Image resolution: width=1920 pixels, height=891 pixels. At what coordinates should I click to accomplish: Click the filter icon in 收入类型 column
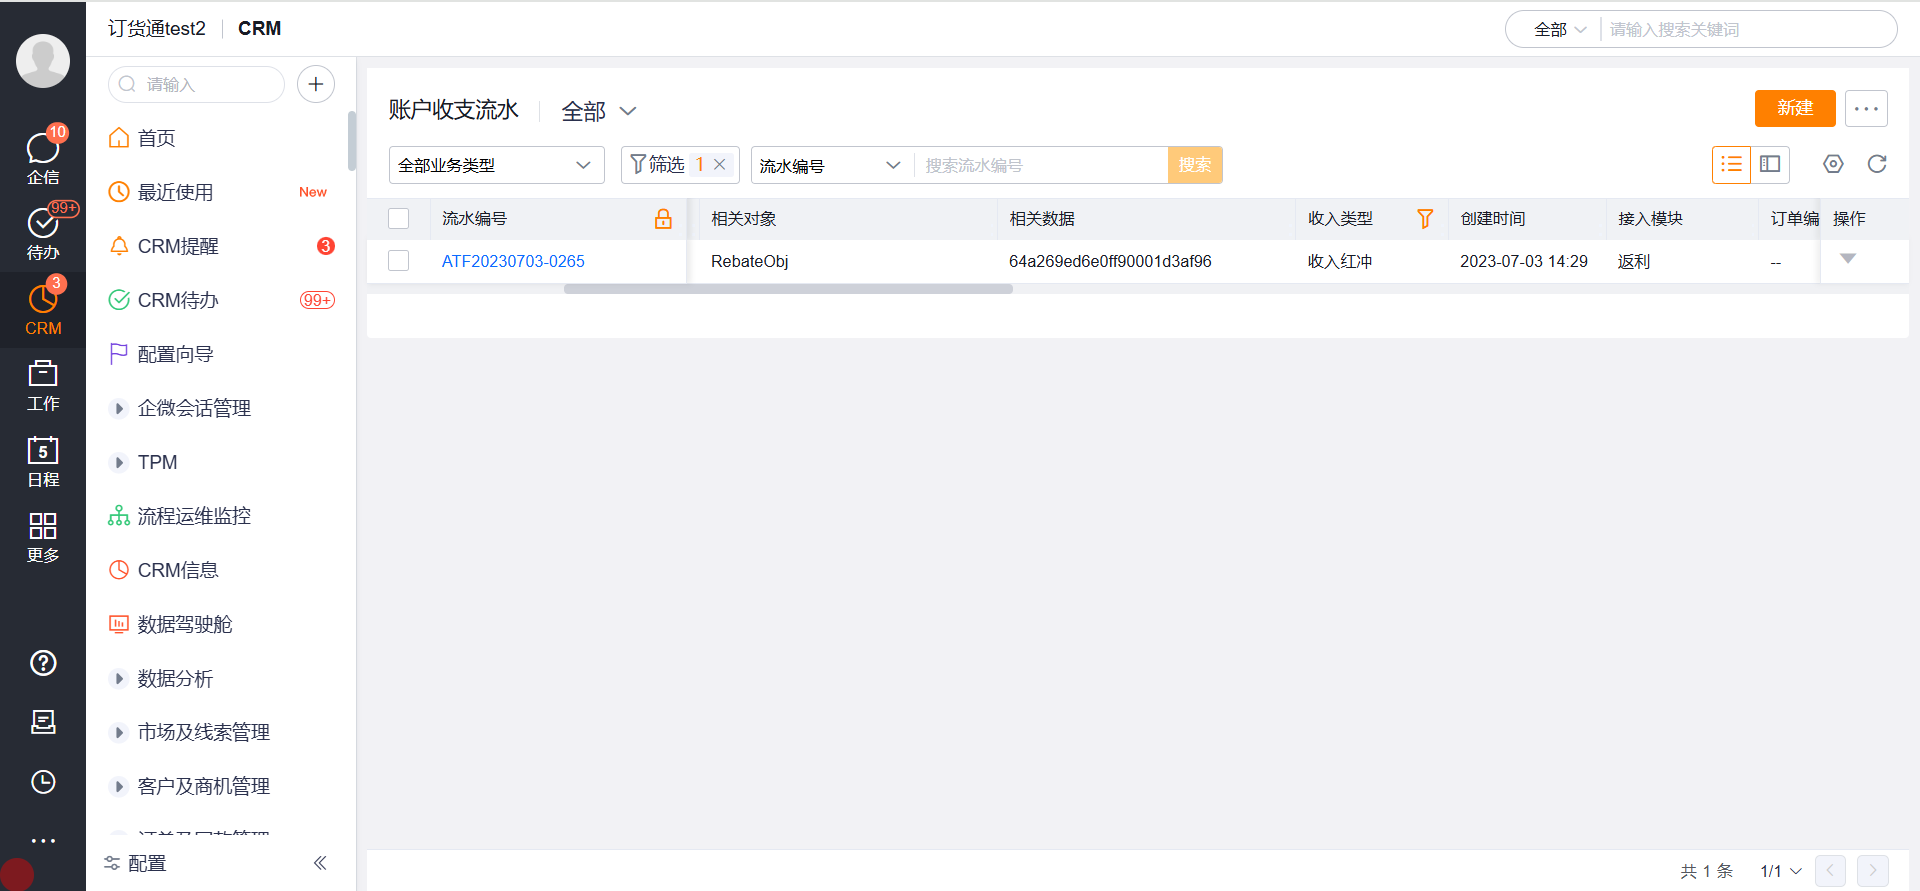(1425, 219)
